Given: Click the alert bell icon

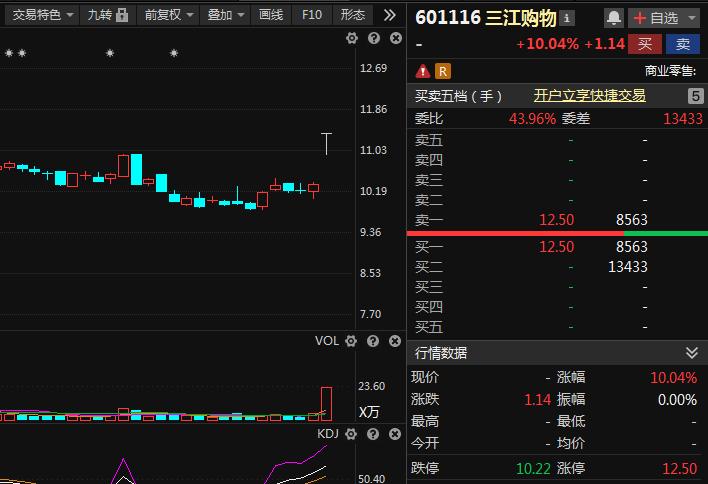Looking at the screenshot, I should [614, 18].
